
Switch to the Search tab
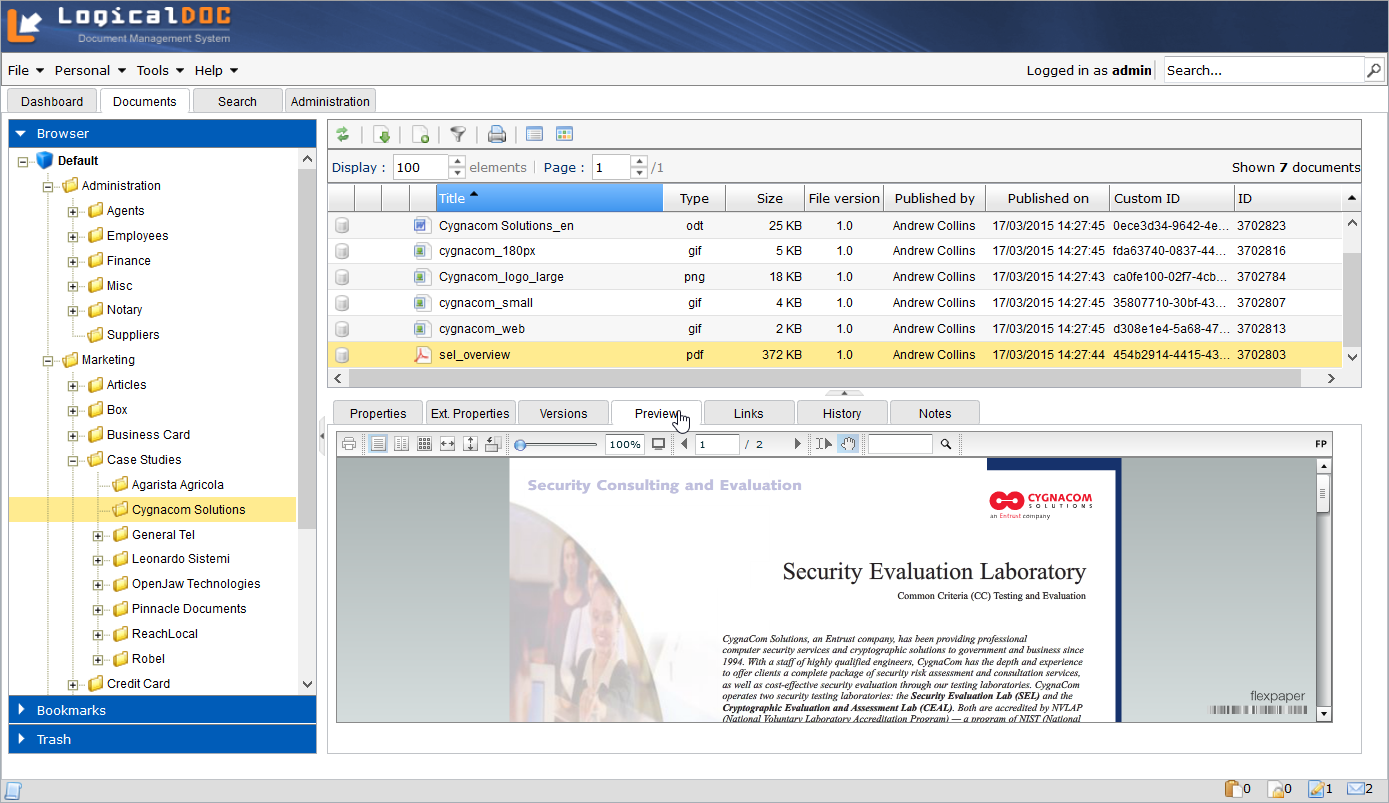237,101
